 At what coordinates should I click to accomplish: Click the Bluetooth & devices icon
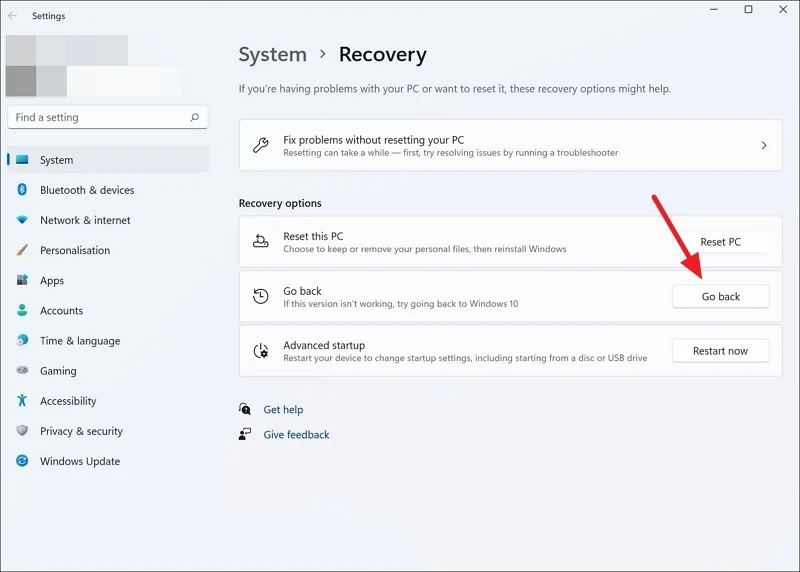[x=22, y=190]
